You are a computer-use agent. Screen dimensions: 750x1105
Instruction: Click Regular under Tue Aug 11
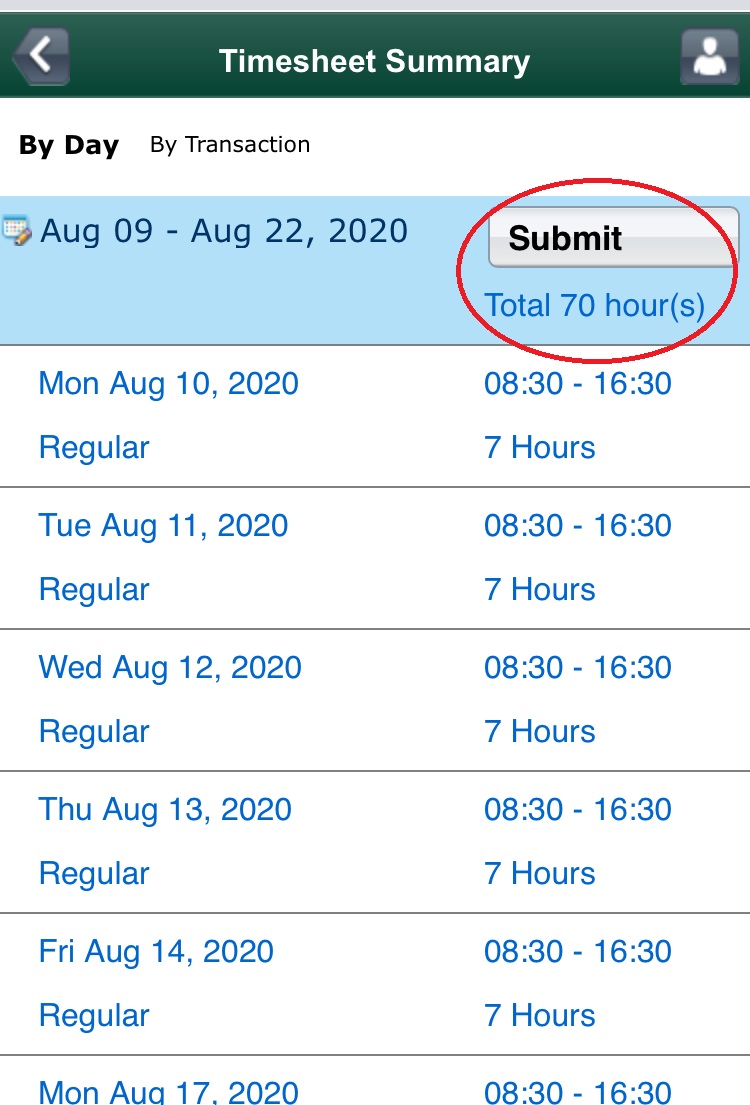pos(93,589)
